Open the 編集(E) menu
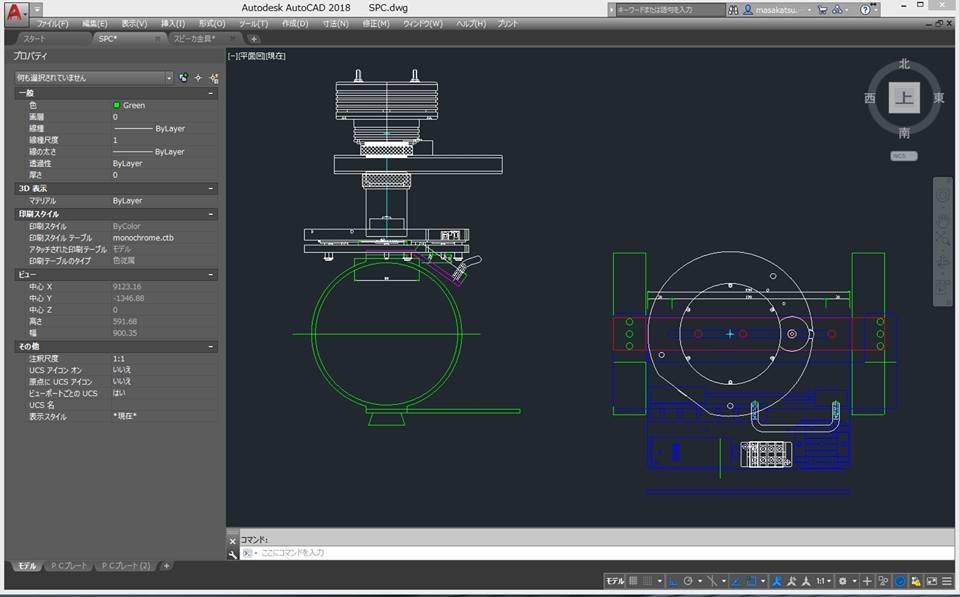 coord(94,24)
